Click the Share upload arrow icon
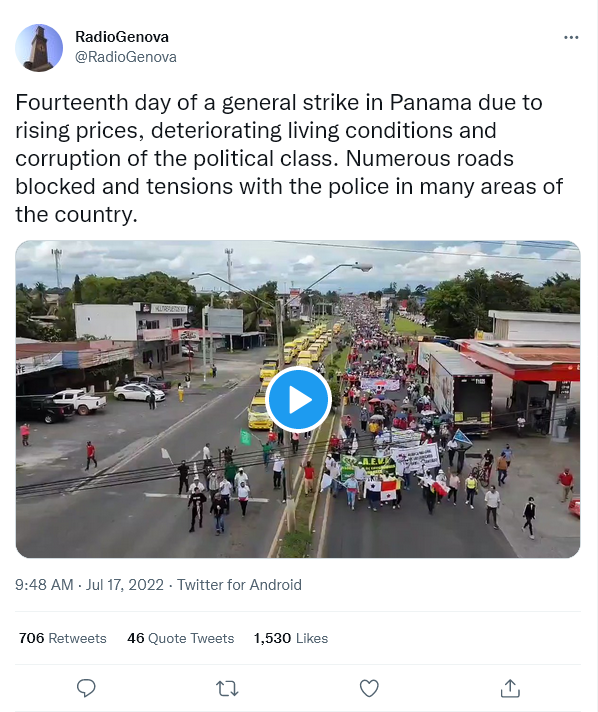Viewport: 598px width, 712px height. [x=510, y=688]
